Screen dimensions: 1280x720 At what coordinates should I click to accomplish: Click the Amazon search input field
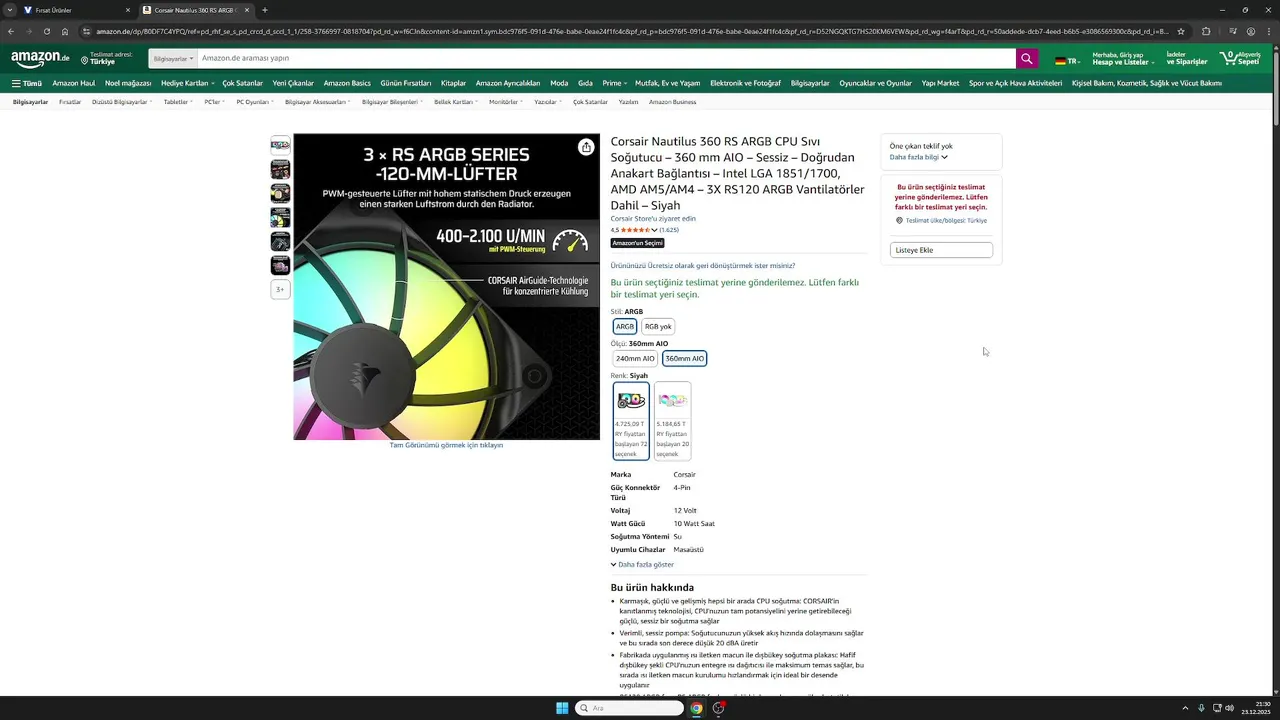(x=606, y=59)
